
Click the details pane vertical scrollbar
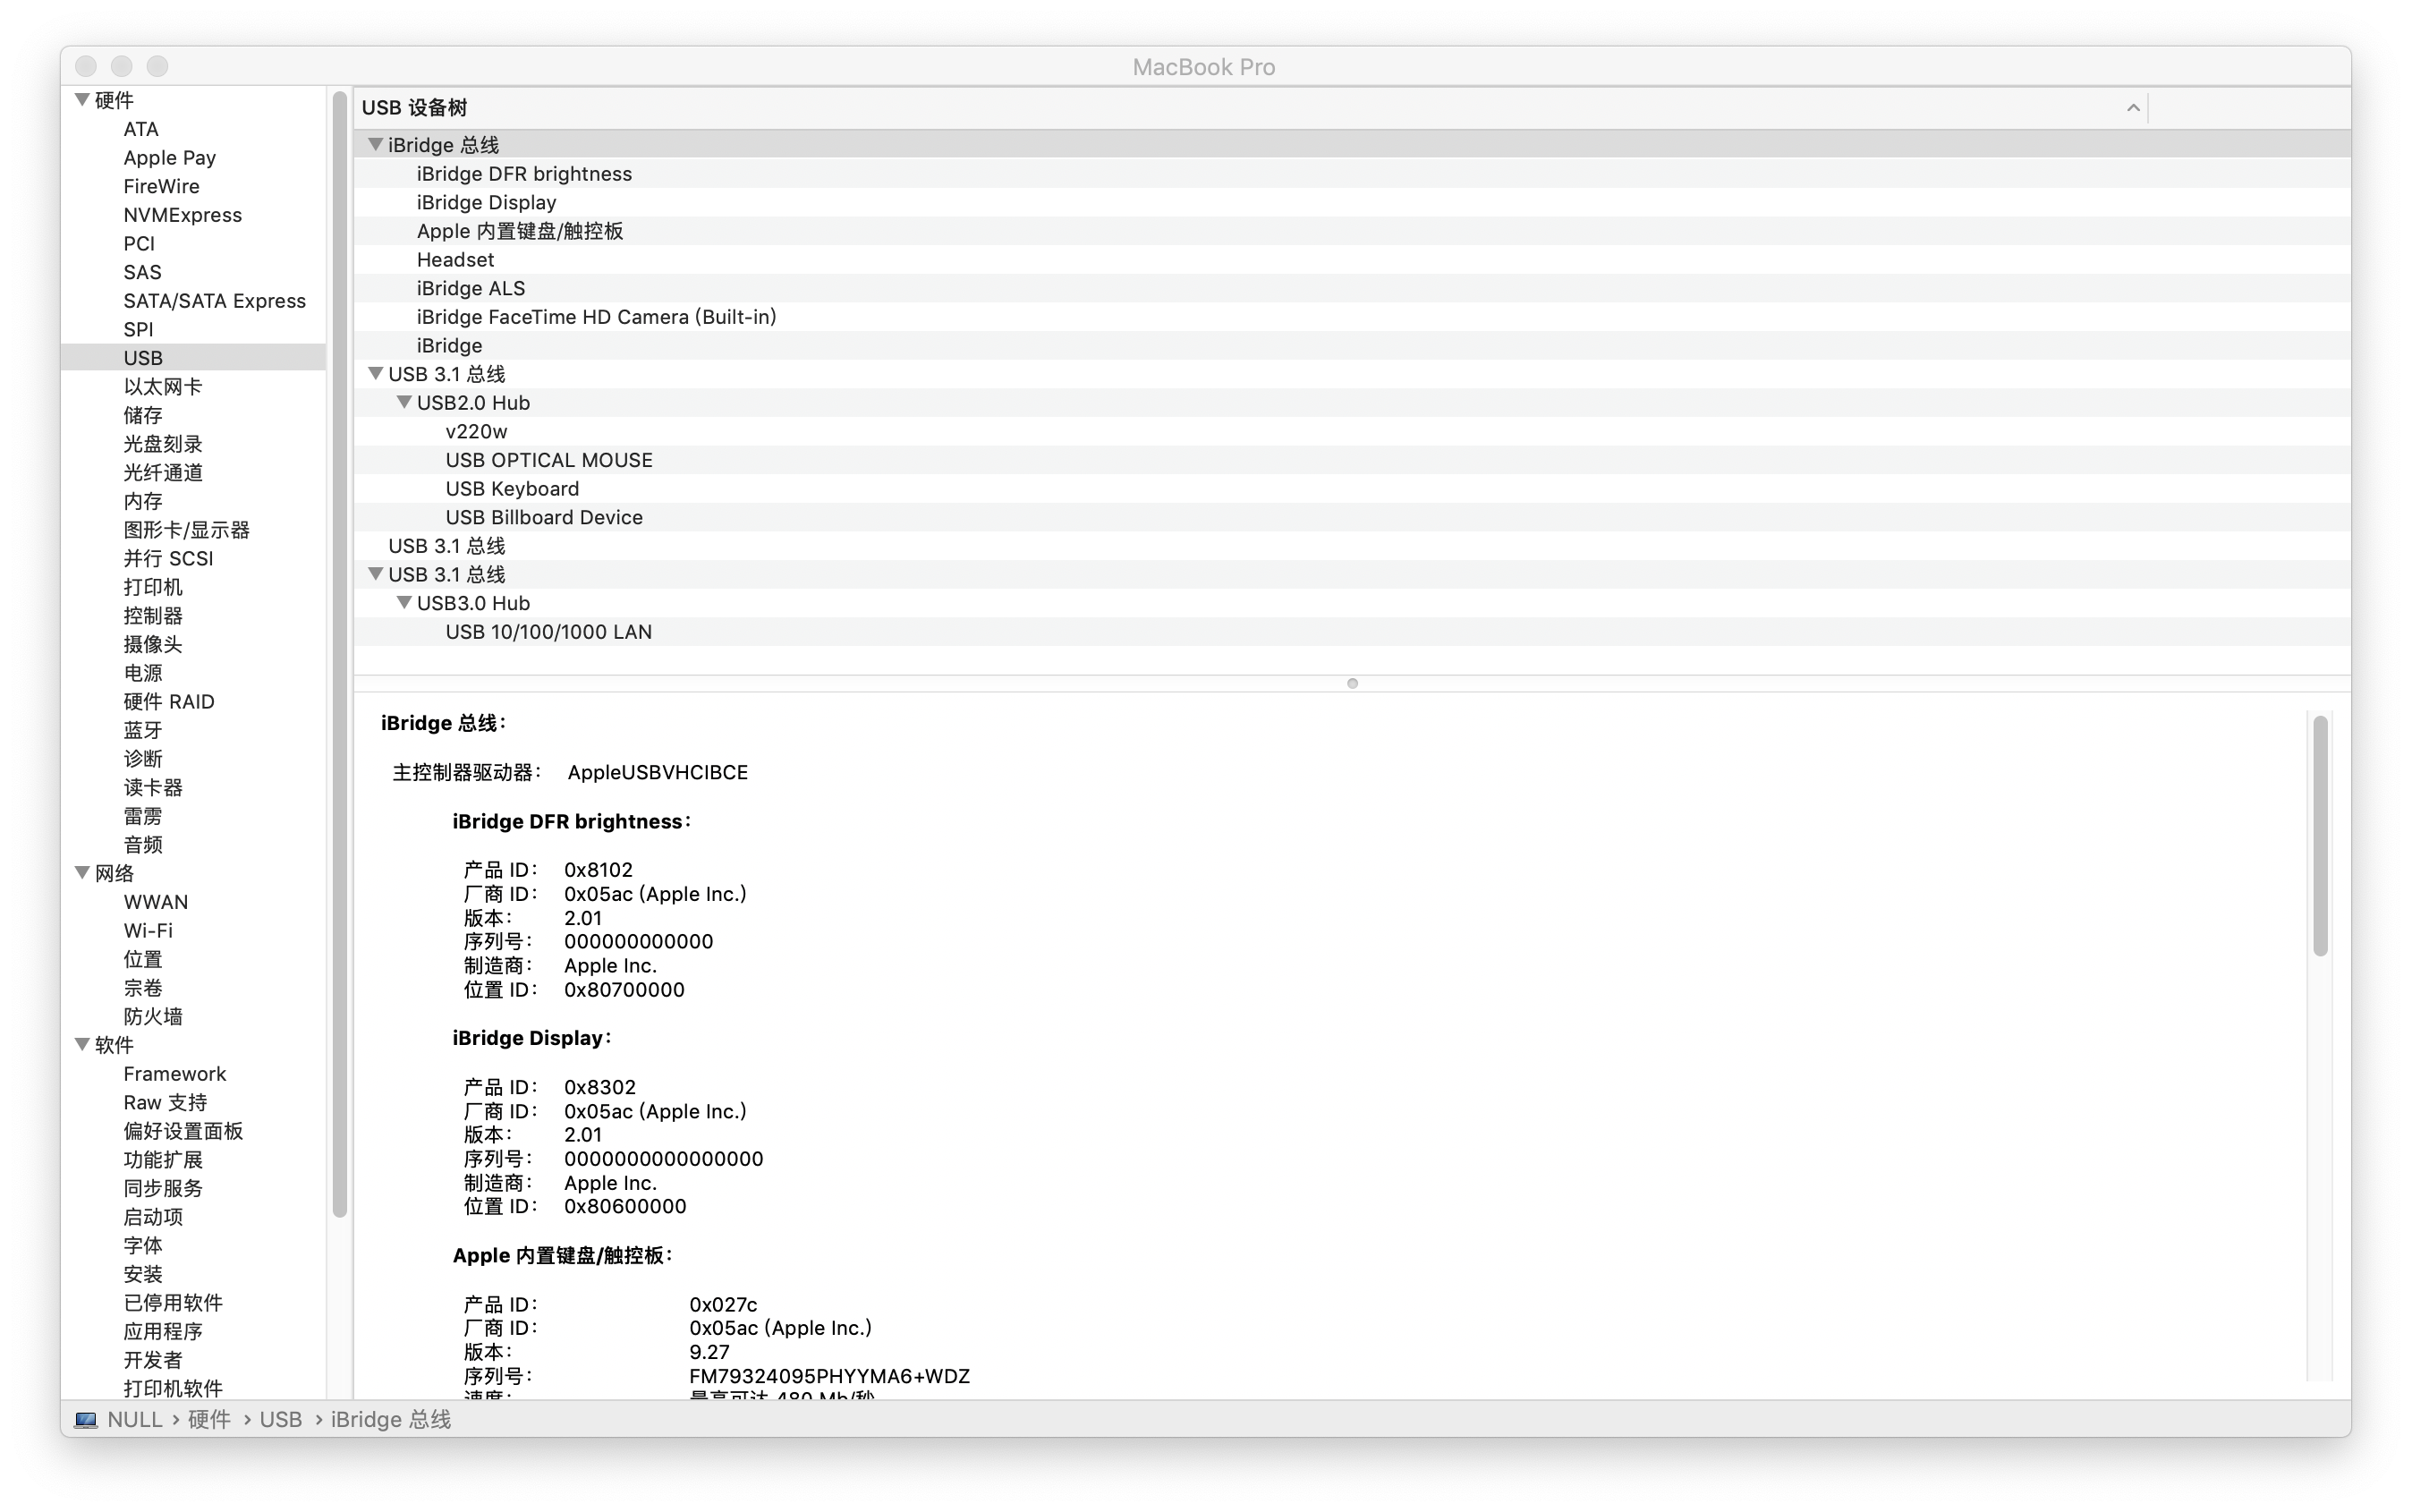tap(2320, 836)
